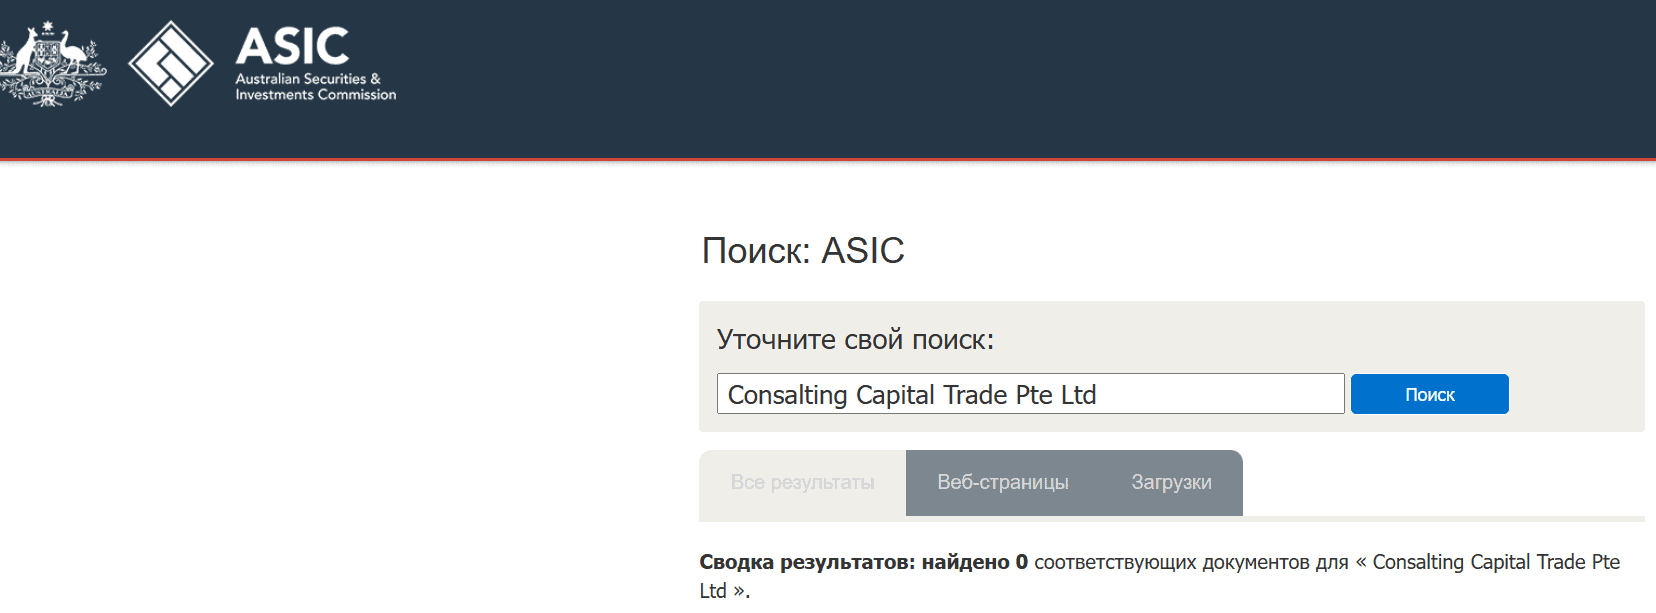Click inside the search refinement text field

pos(1030,393)
